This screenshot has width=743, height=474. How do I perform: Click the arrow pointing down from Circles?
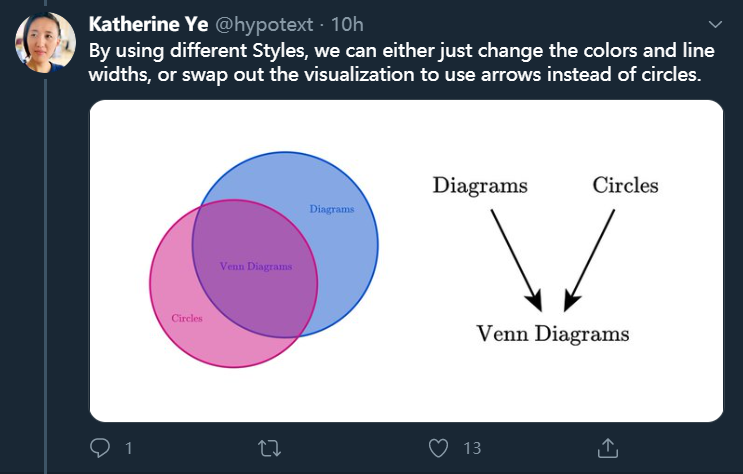pyautogui.click(x=591, y=256)
